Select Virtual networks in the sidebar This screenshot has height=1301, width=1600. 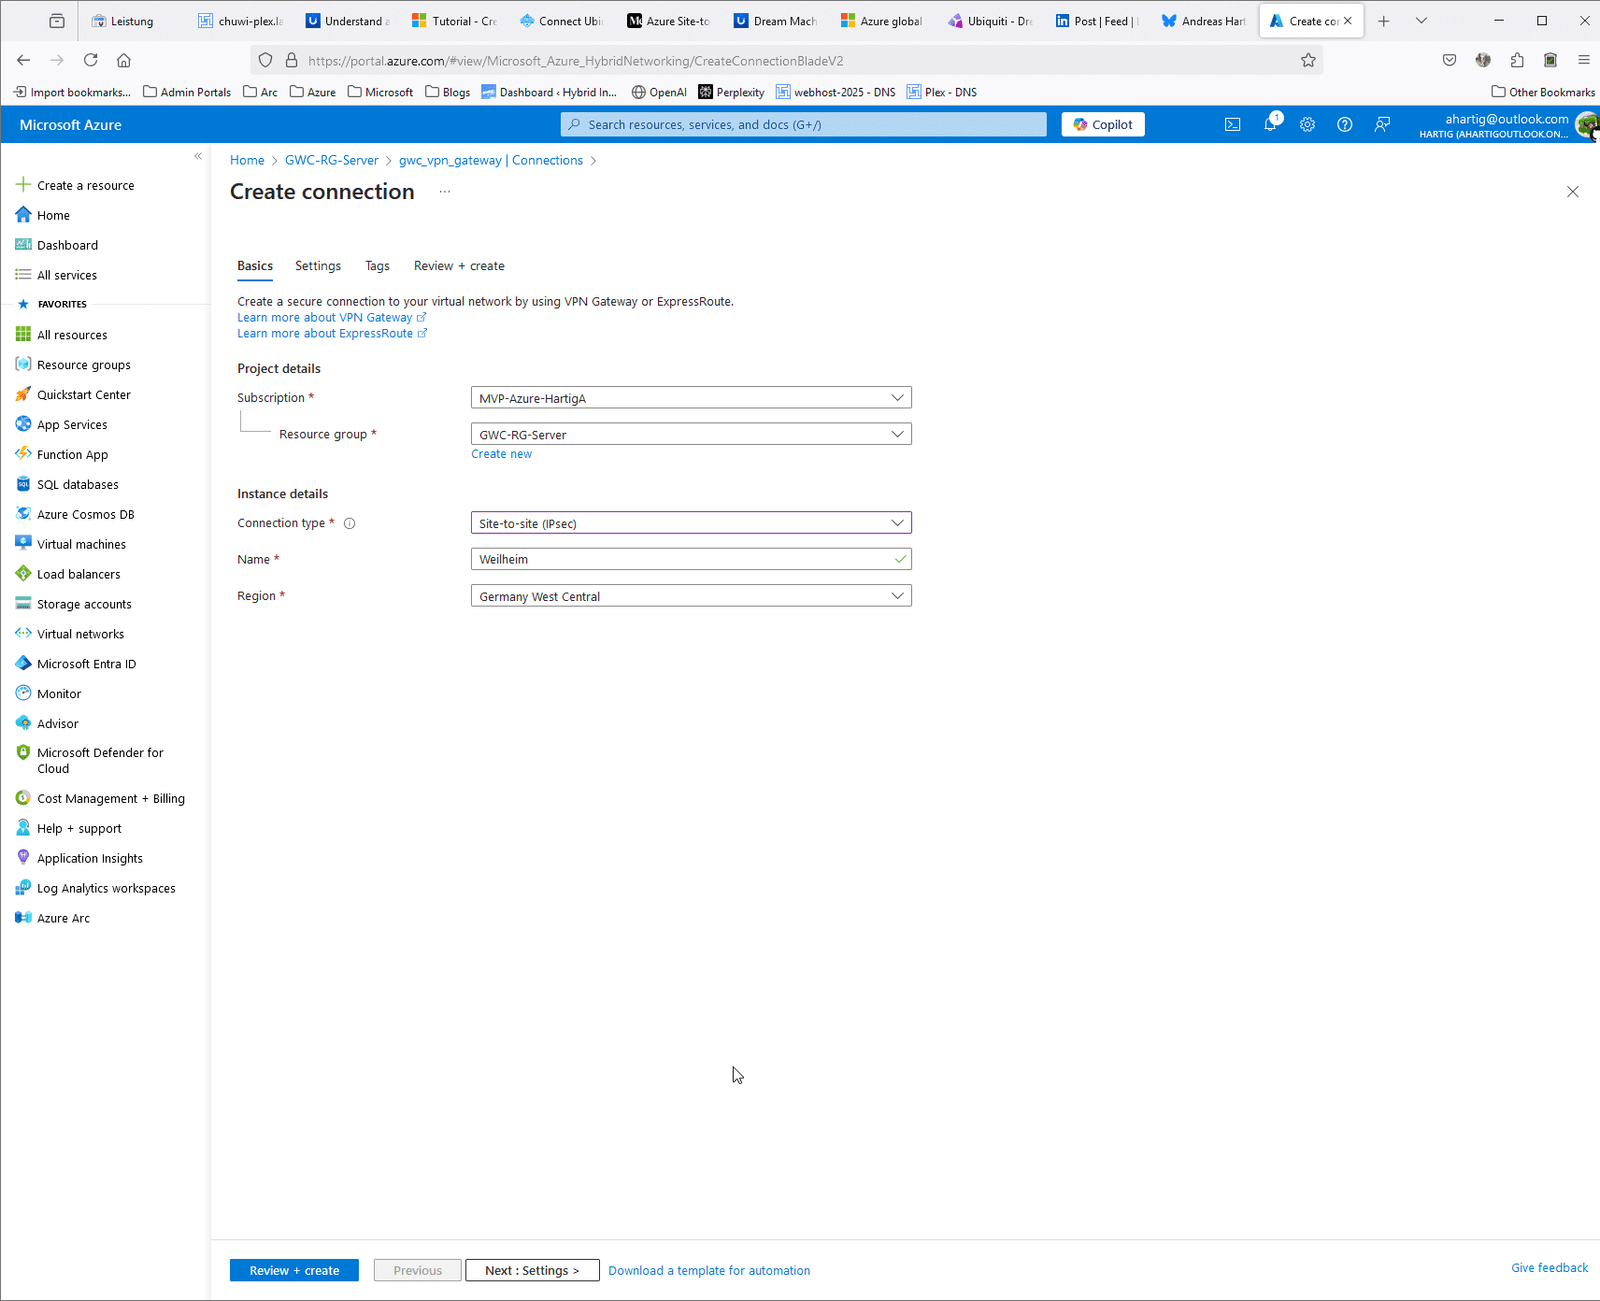(x=80, y=633)
